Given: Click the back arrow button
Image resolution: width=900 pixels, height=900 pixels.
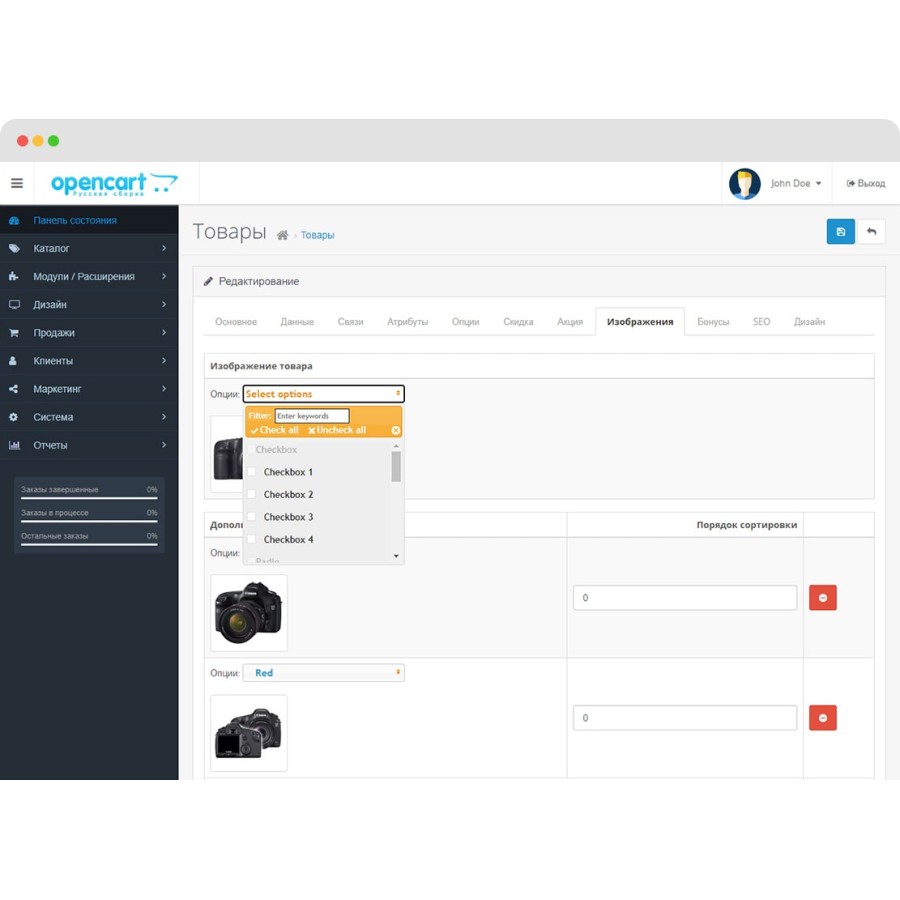Looking at the screenshot, I should [x=871, y=231].
